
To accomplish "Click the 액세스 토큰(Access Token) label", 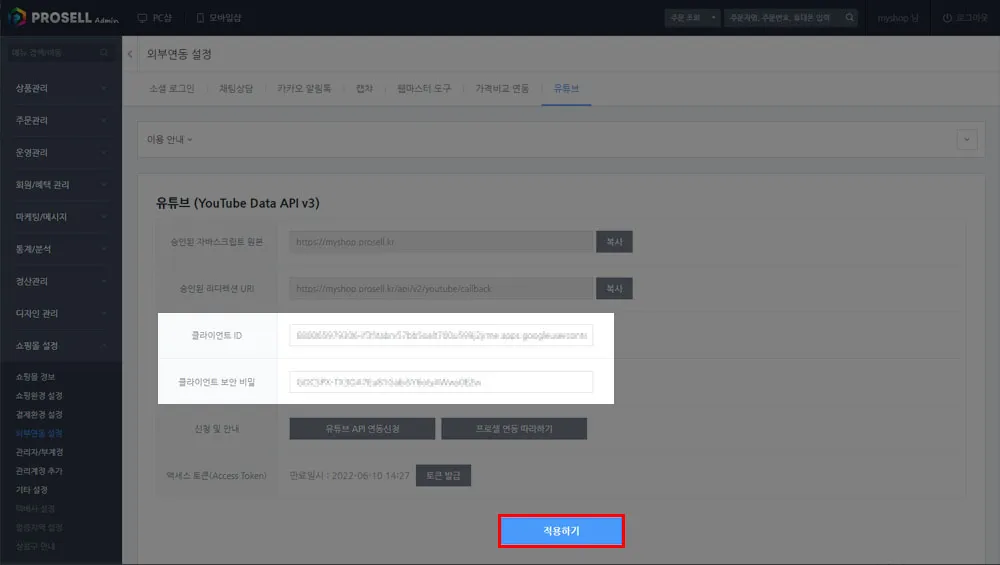I will click(216, 476).
